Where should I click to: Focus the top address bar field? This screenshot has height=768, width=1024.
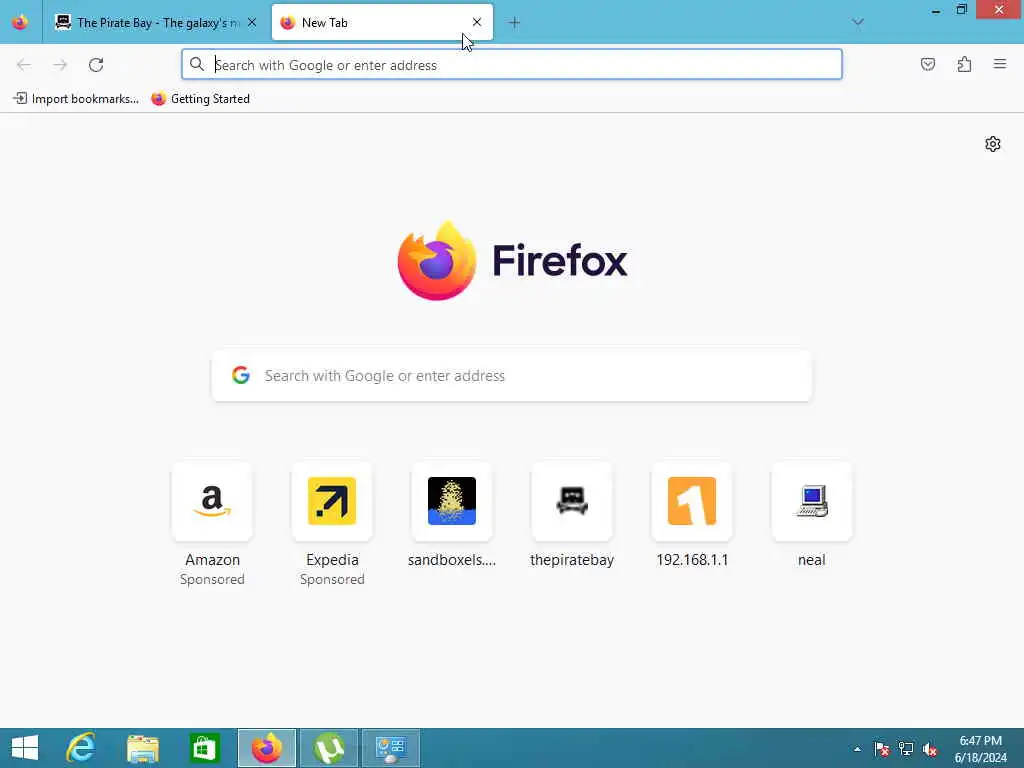pyautogui.click(x=511, y=65)
